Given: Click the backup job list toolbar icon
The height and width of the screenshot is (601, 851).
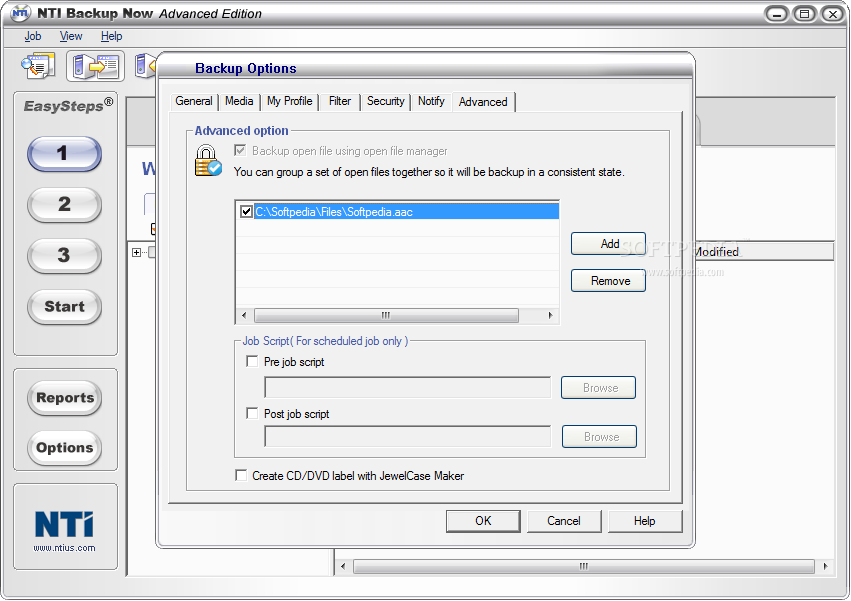Looking at the screenshot, I should 38,66.
